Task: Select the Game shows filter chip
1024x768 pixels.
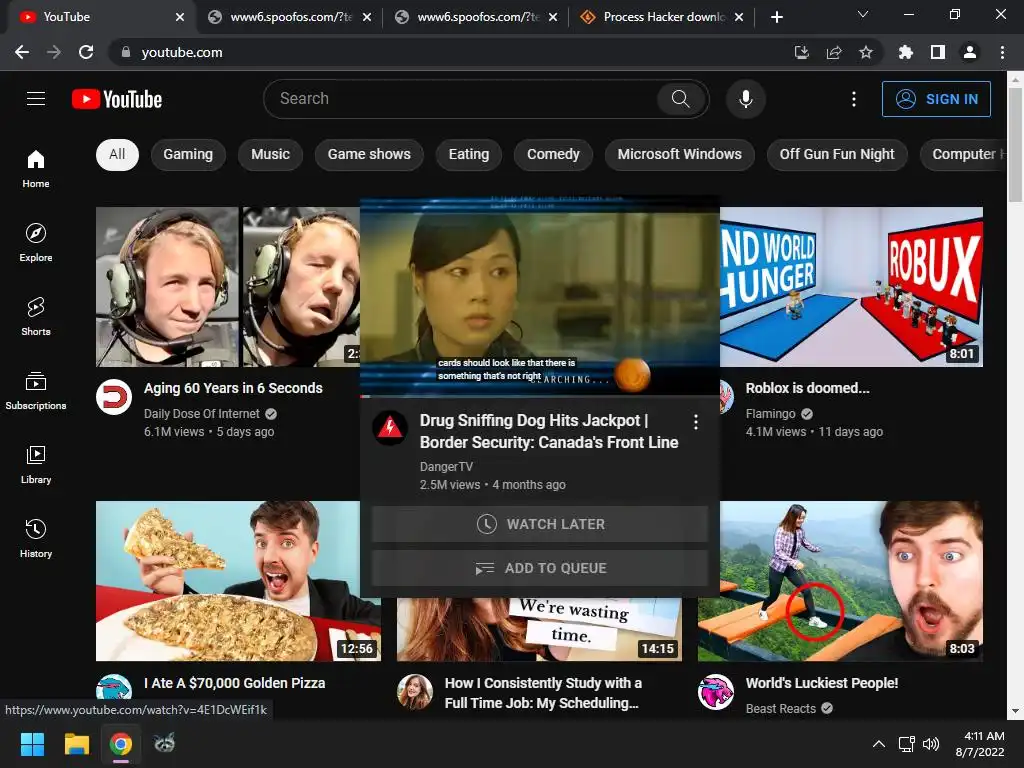Action: tap(369, 155)
